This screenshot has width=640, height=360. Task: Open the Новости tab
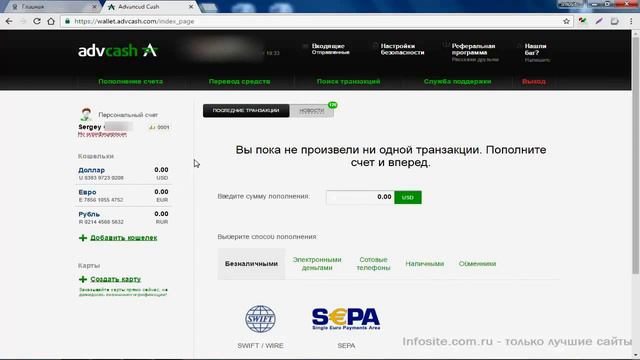[311, 111]
